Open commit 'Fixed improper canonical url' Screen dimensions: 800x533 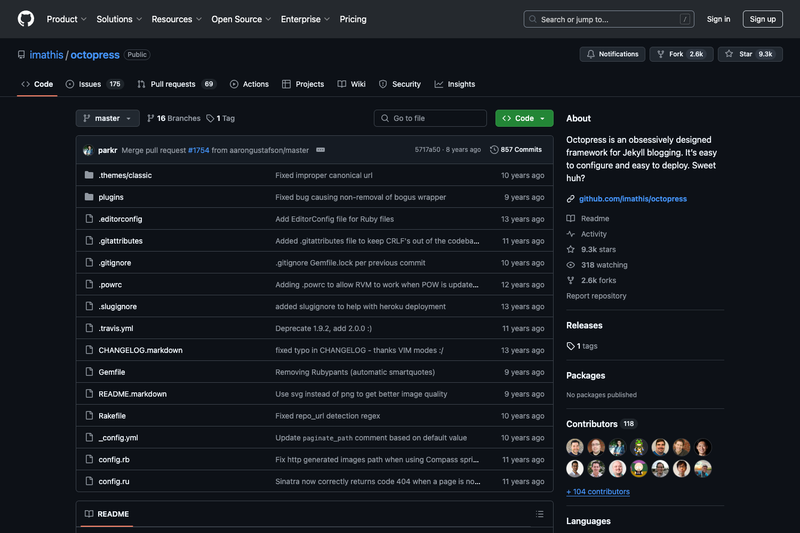click(324, 175)
